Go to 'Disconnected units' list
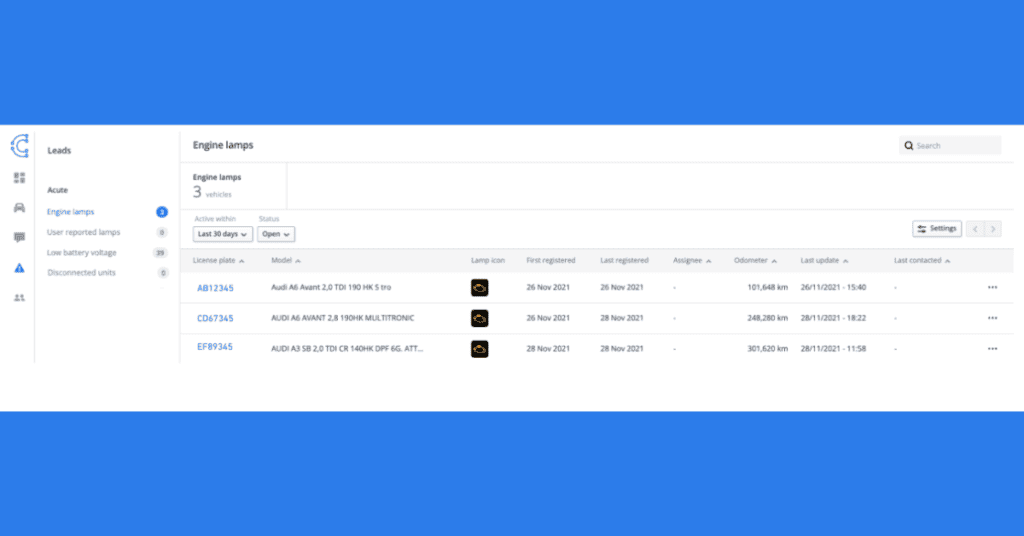Screen dimensions: 1024x536 [82, 273]
